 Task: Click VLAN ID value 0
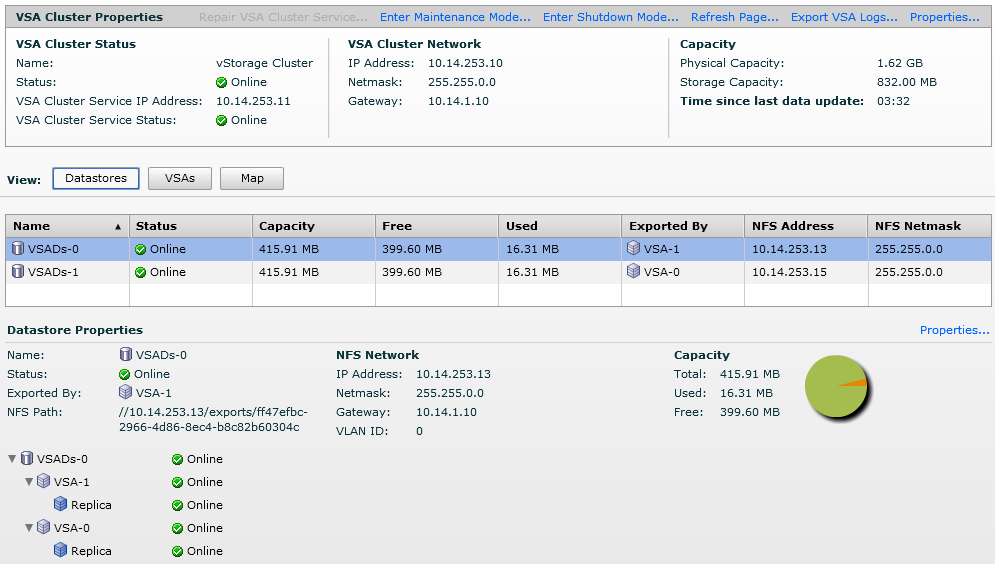click(419, 431)
